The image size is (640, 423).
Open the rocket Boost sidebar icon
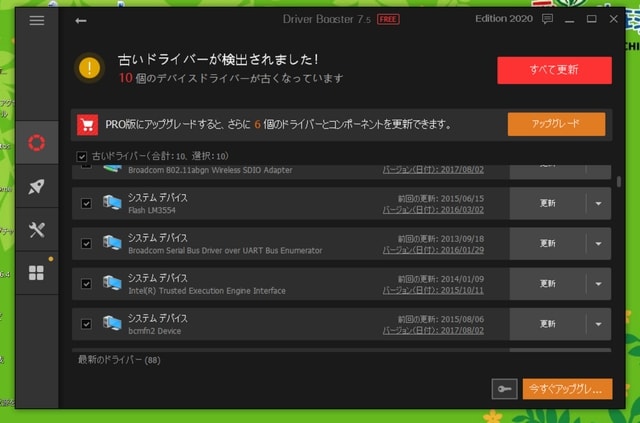click(37, 186)
